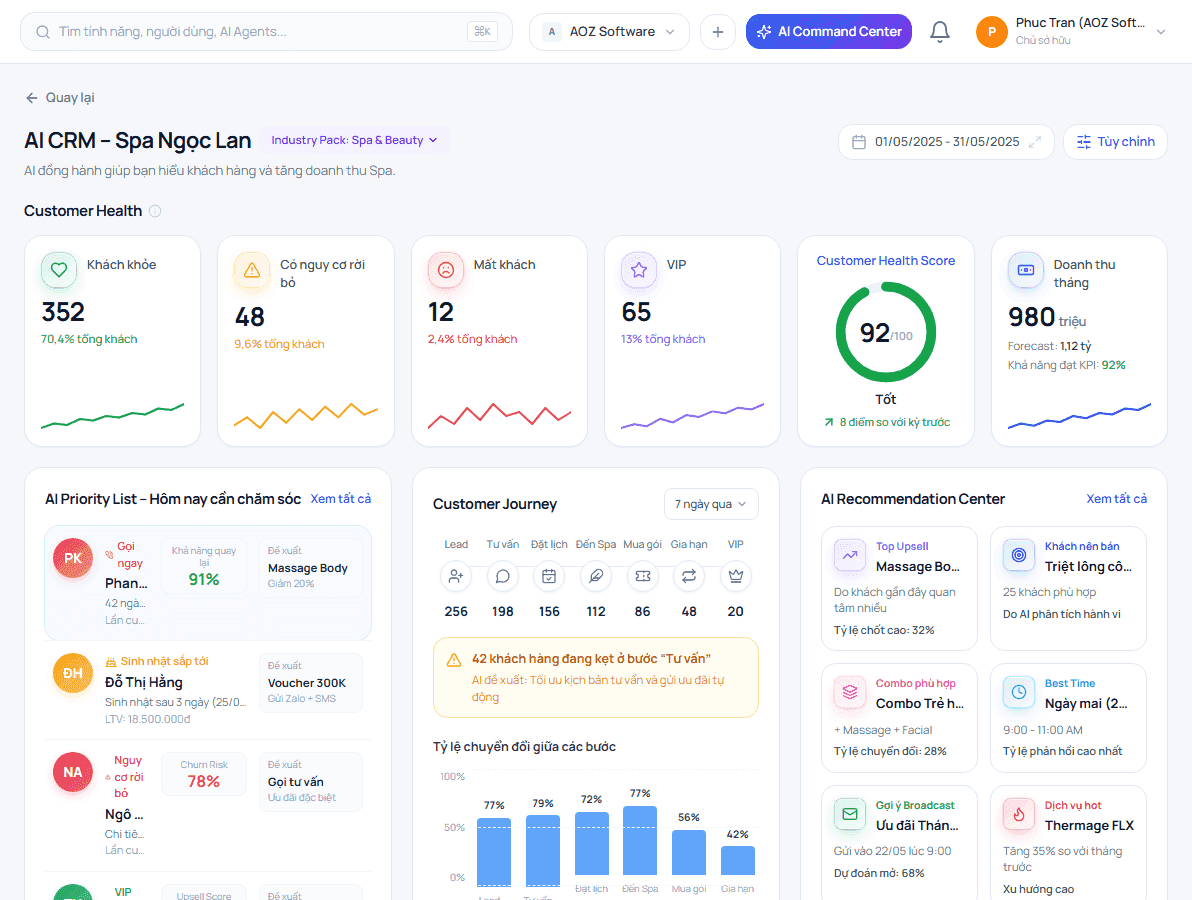This screenshot has width=1192, height=900.
Task: Click the warning icon on Có nguy cơ rời bỏ card
Action: click(252, 270)
